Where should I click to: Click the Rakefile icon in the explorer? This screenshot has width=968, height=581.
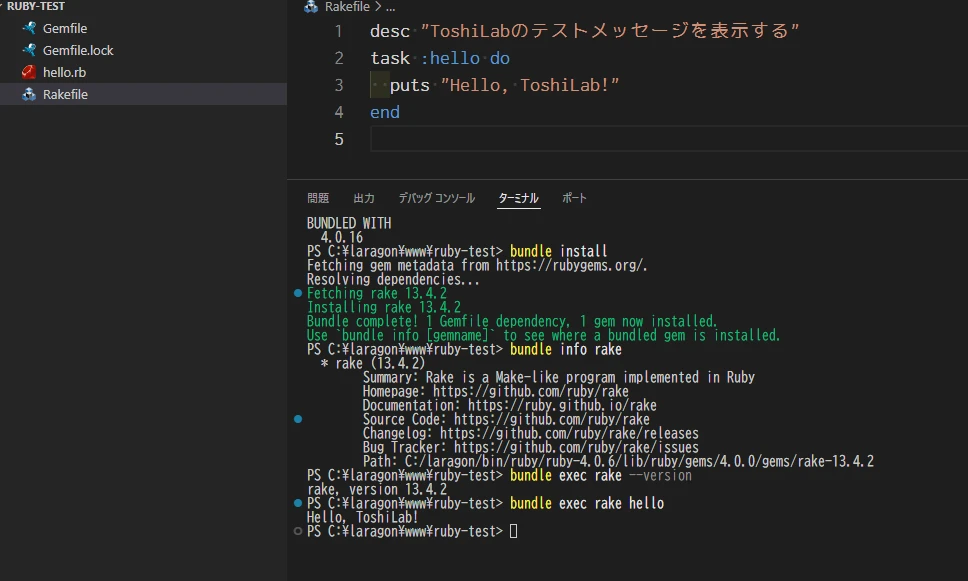coord(28,94)
